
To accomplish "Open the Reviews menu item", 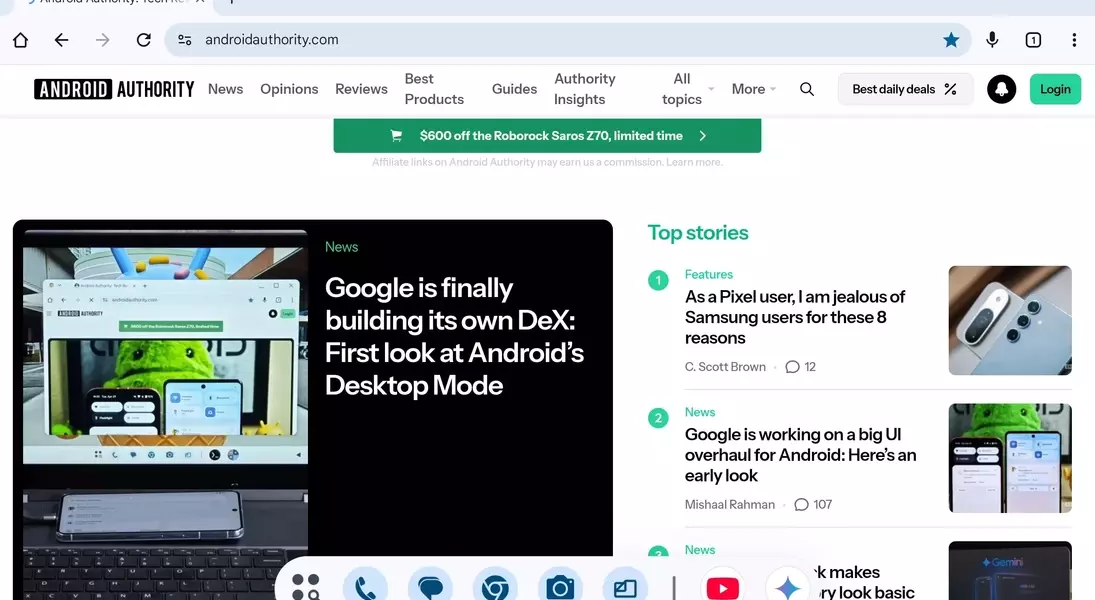I will [361, 89].
